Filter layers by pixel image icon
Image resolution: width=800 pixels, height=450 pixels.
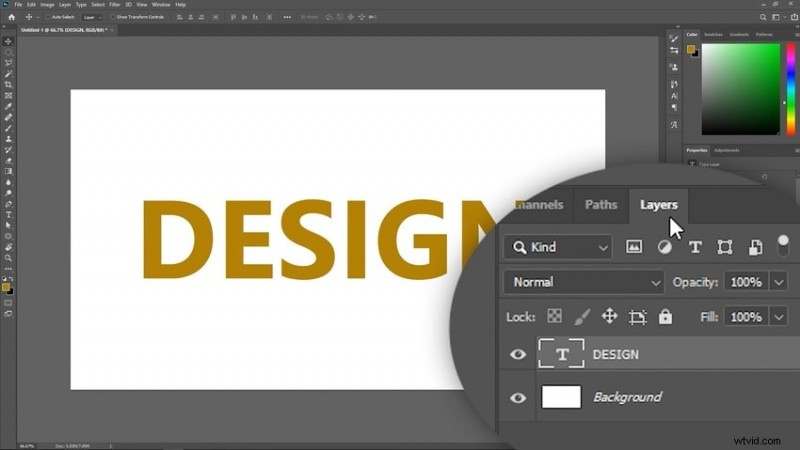tap(634, 247)
